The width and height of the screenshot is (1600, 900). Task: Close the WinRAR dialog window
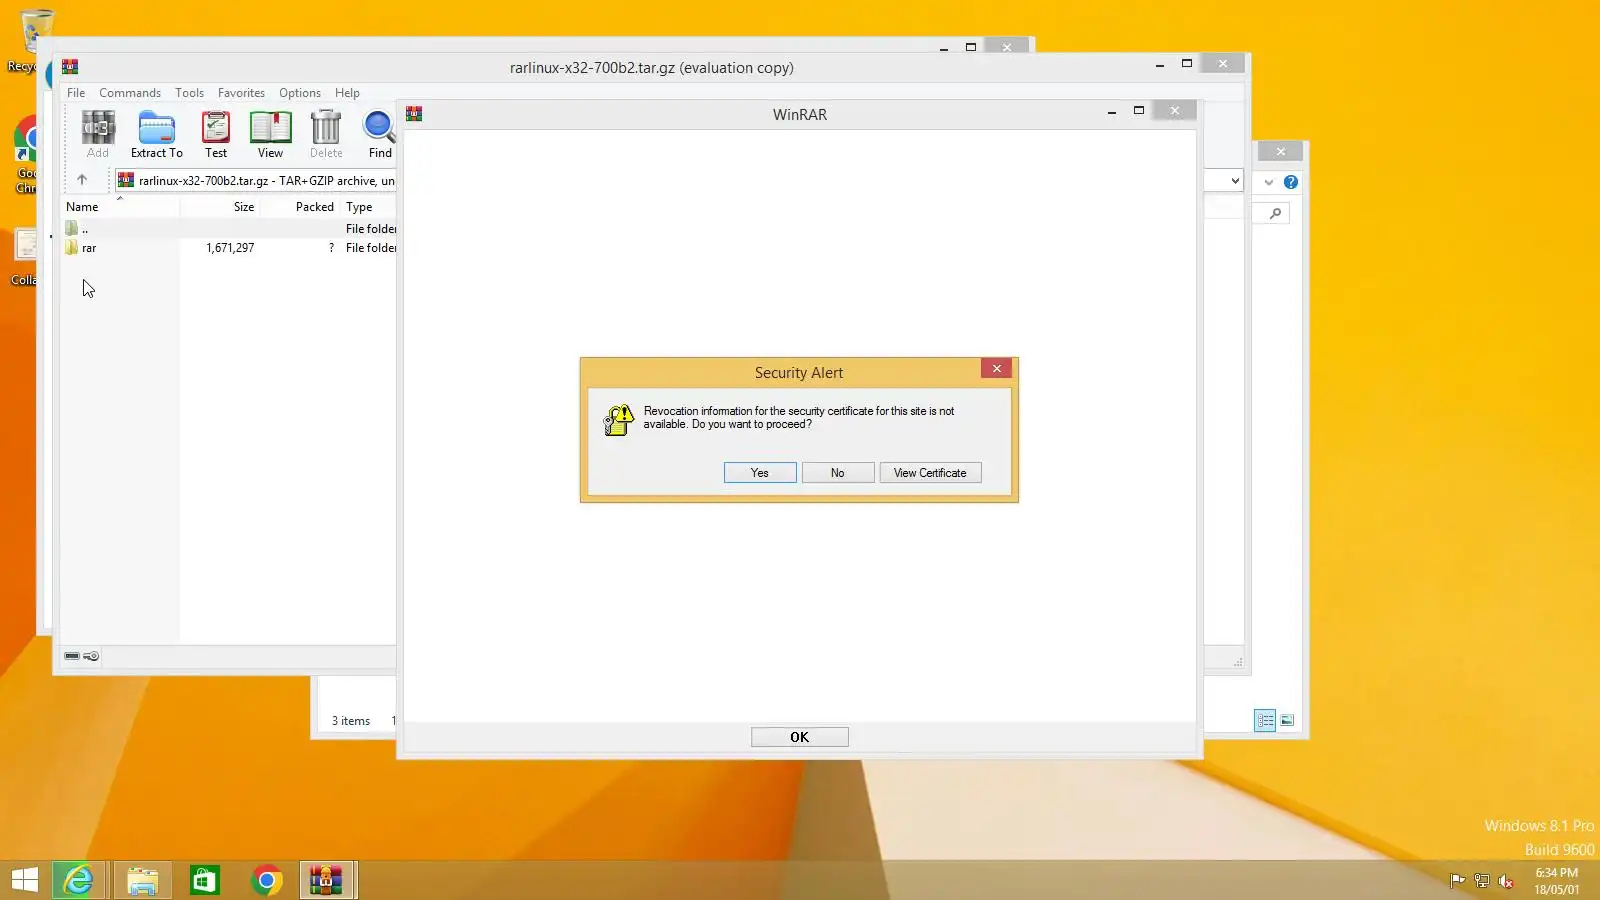(x=1175, y=111)
